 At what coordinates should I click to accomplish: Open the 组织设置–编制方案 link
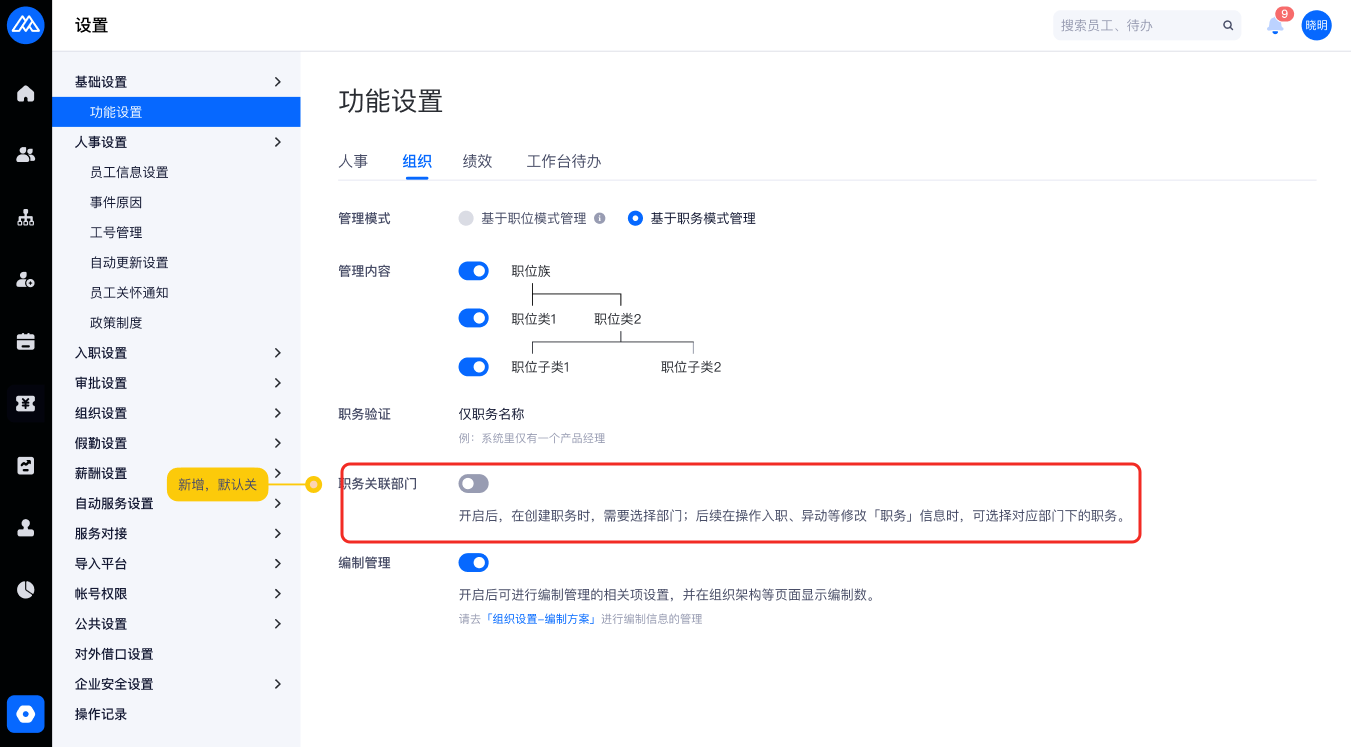tap(540, 619)
